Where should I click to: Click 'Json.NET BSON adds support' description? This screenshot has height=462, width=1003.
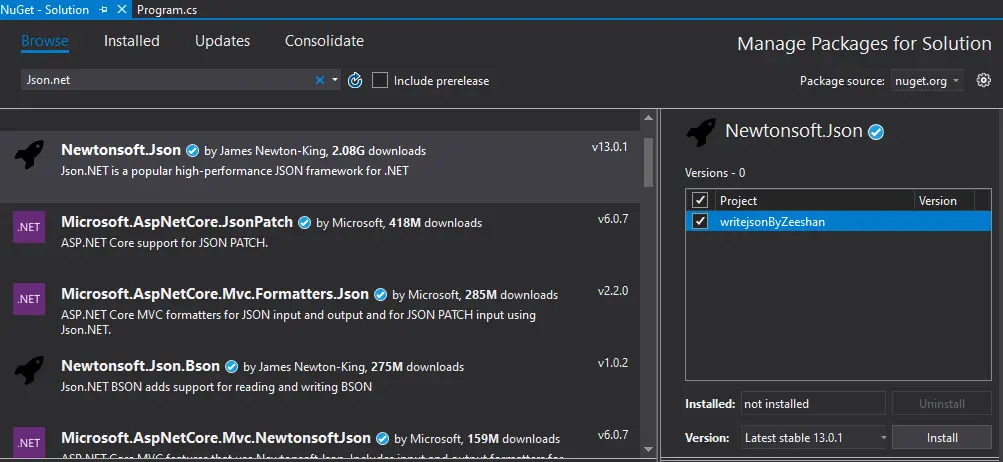(x=216, y=386)
